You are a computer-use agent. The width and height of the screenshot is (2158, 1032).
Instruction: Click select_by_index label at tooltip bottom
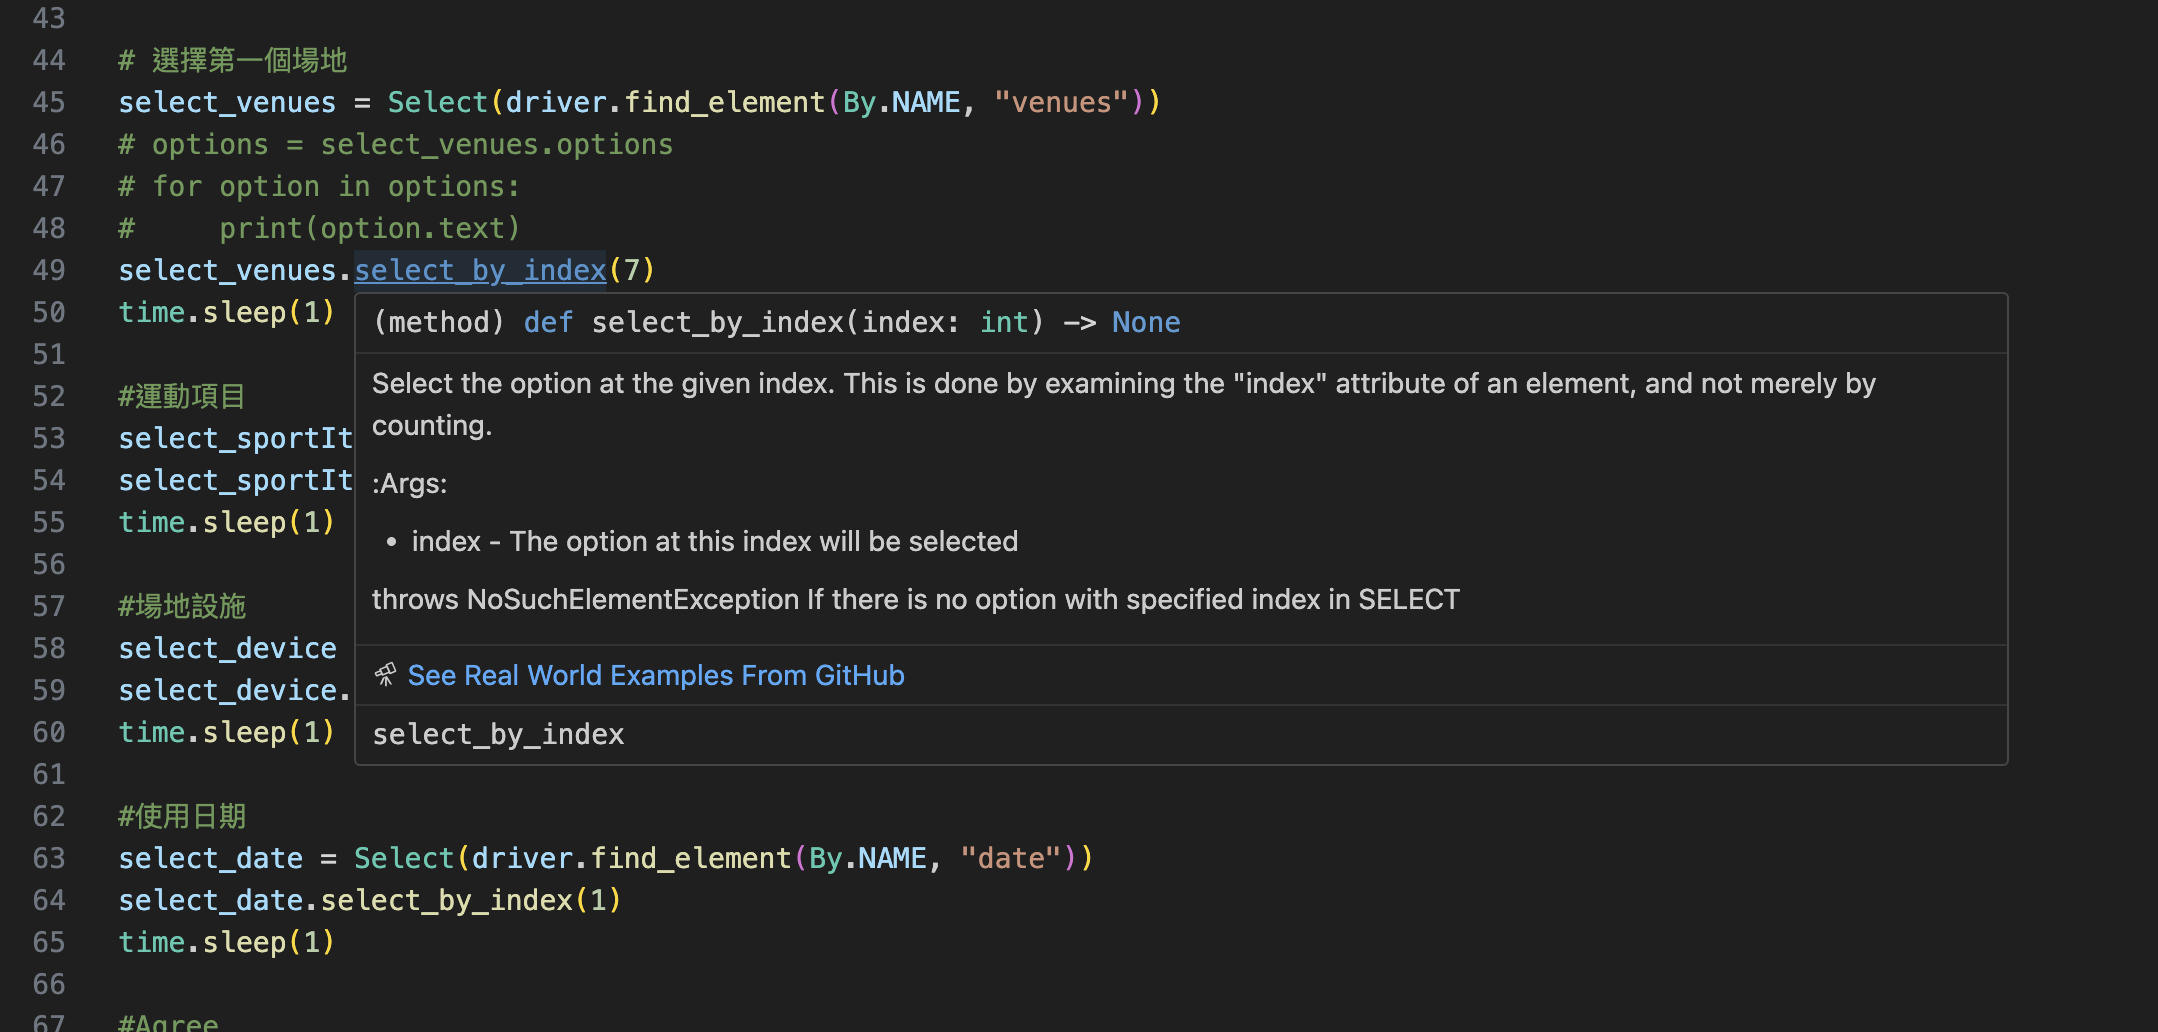tap(498, 734)
